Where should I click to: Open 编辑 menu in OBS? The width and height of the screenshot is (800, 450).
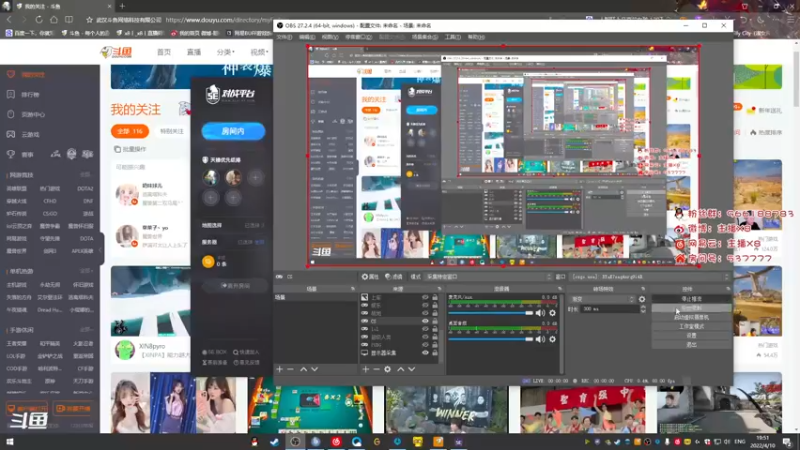click(x=307, y=37)
